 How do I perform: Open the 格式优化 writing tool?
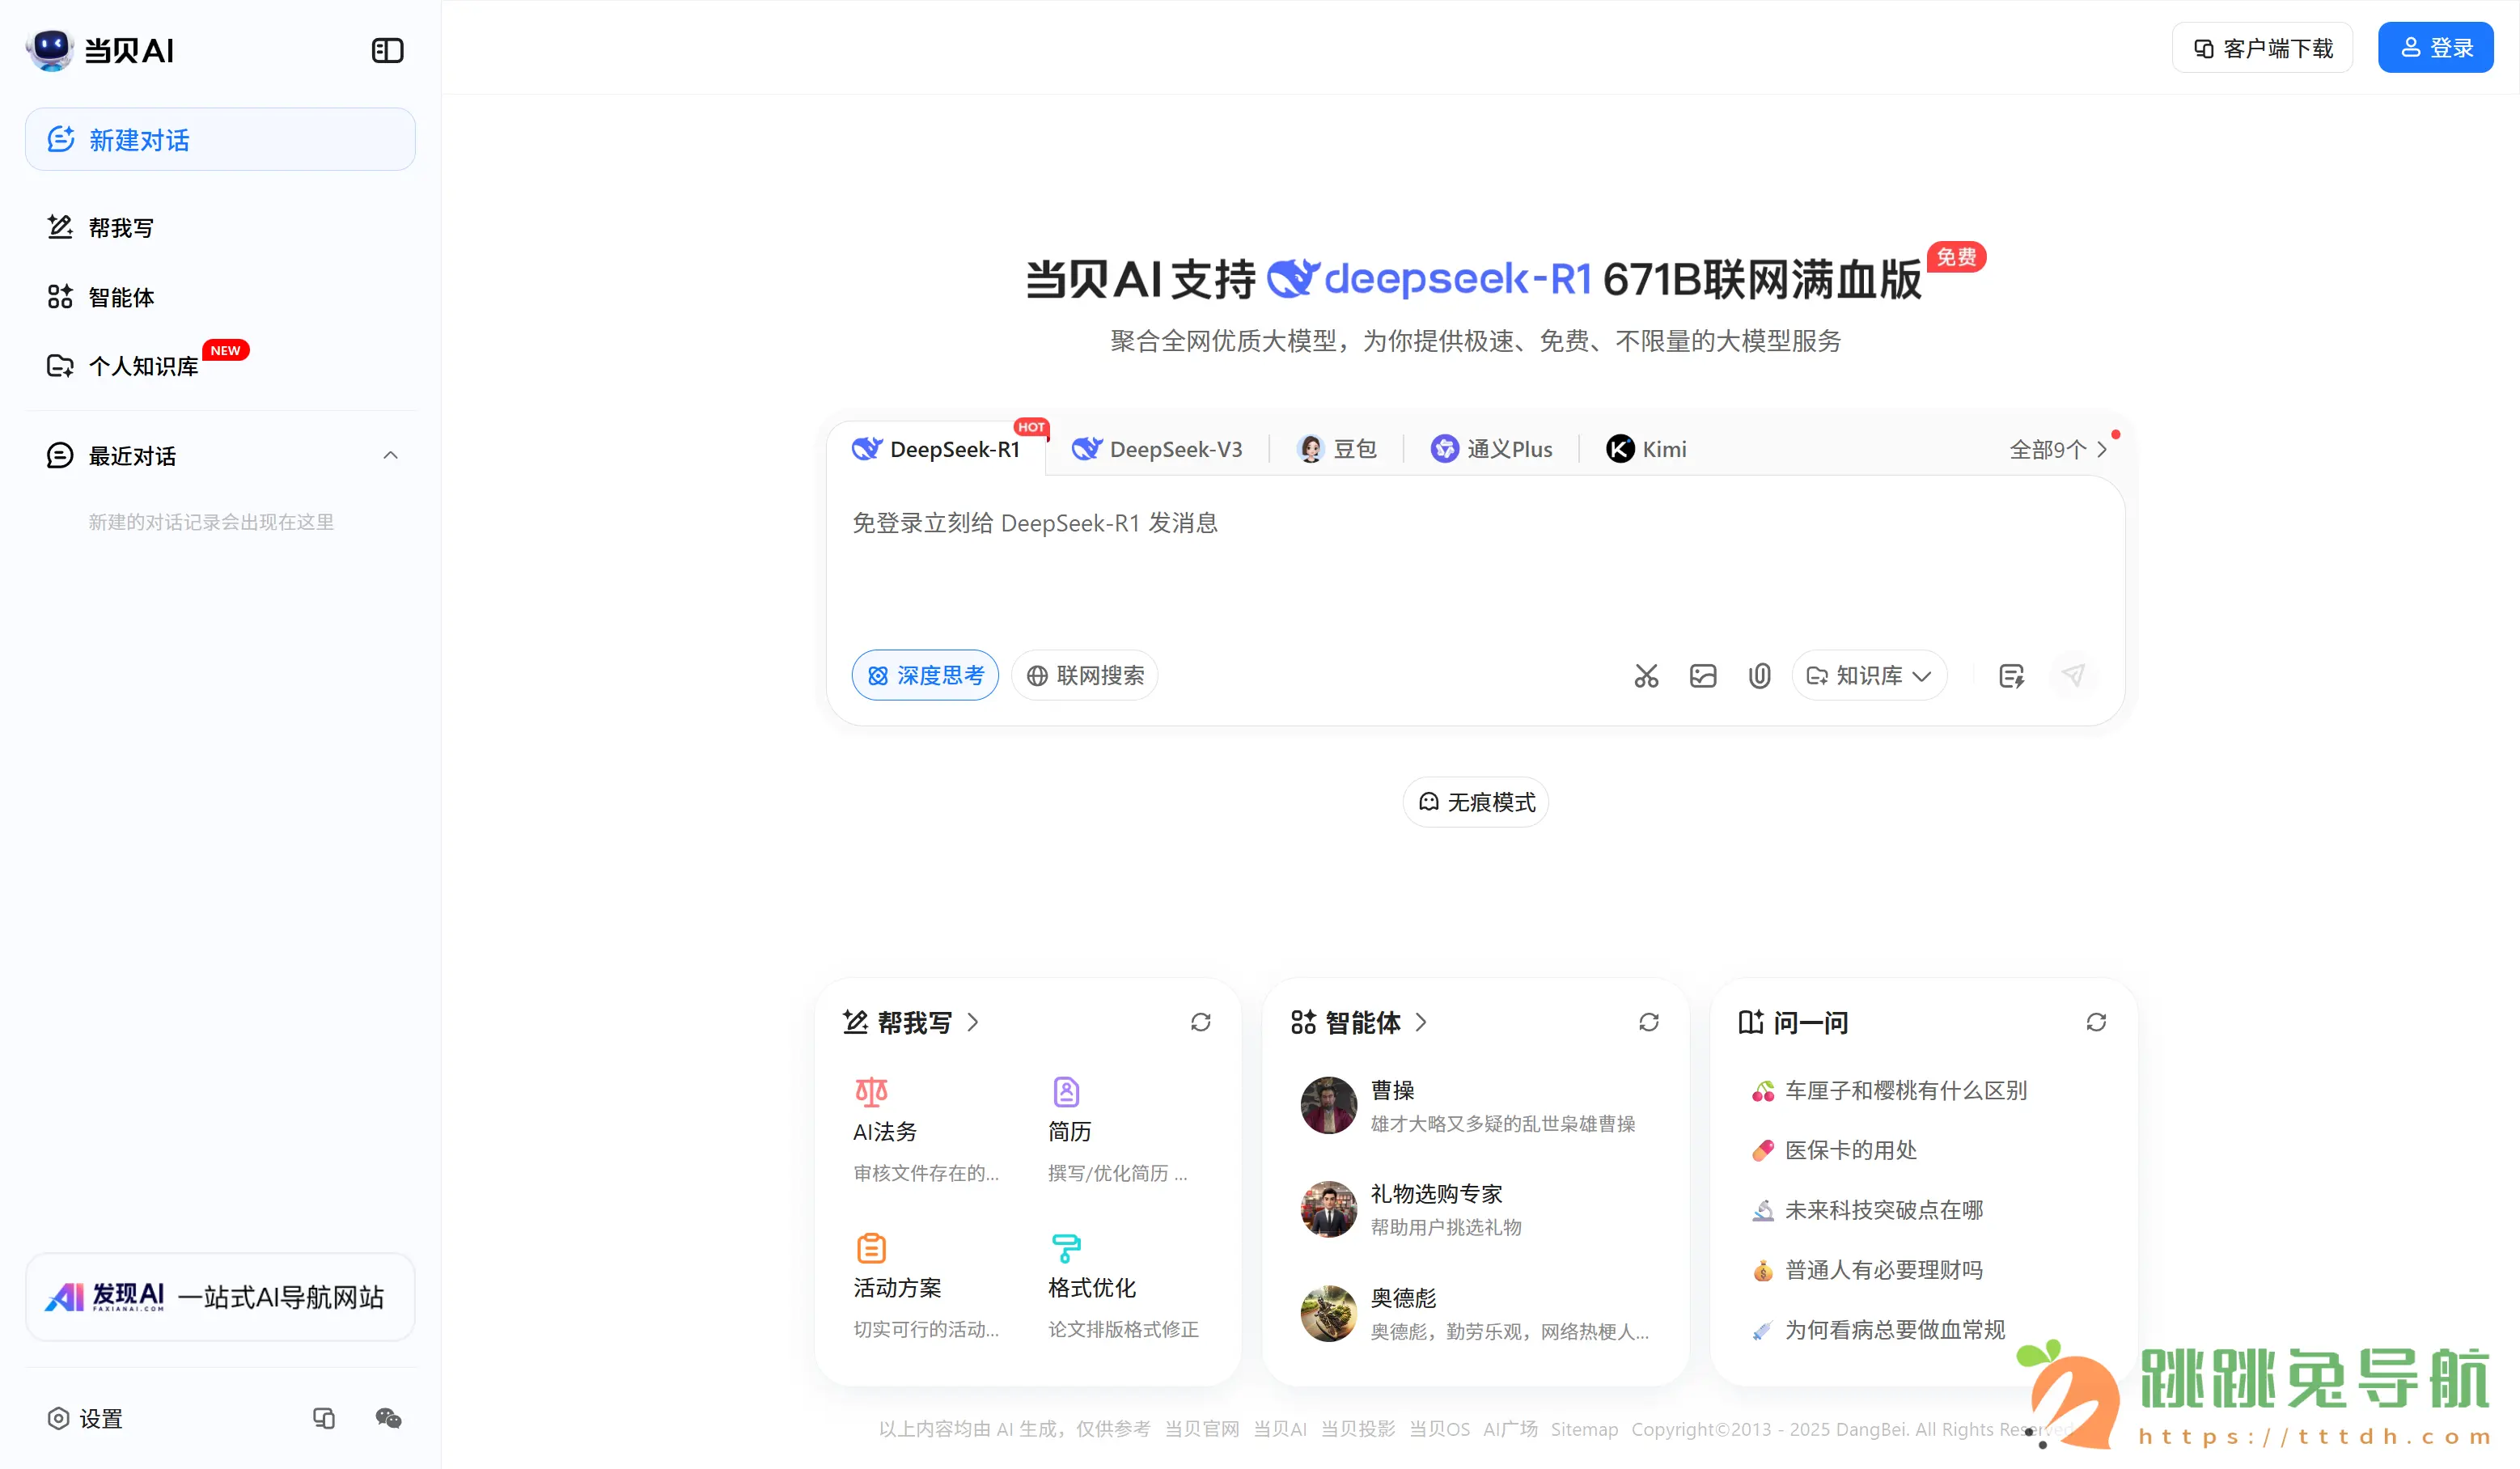1123,1286
